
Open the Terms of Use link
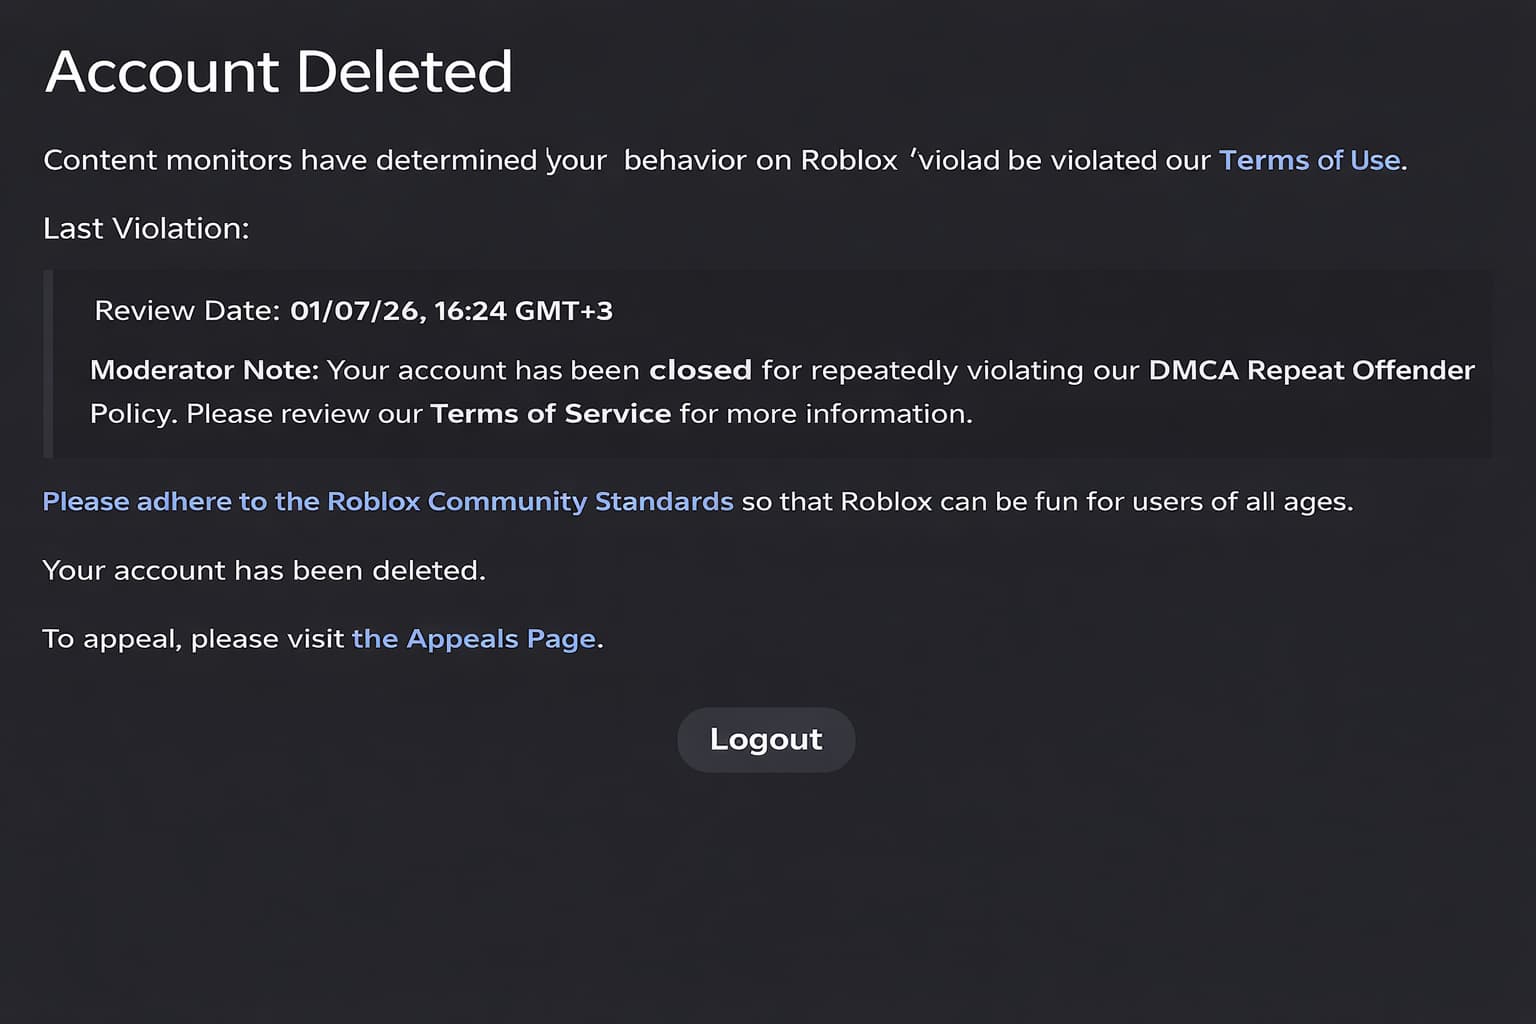point(1308,160)
